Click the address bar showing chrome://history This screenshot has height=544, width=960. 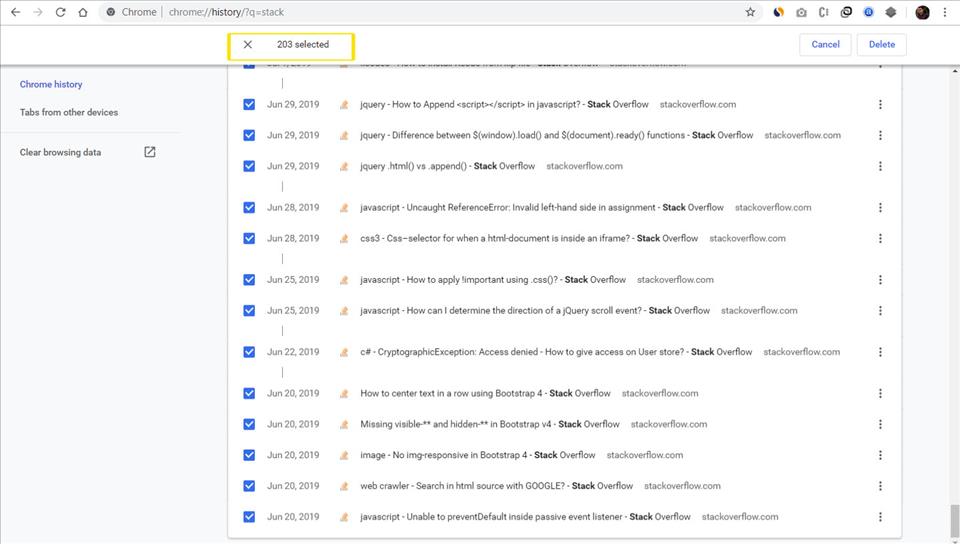pos(450,12)
